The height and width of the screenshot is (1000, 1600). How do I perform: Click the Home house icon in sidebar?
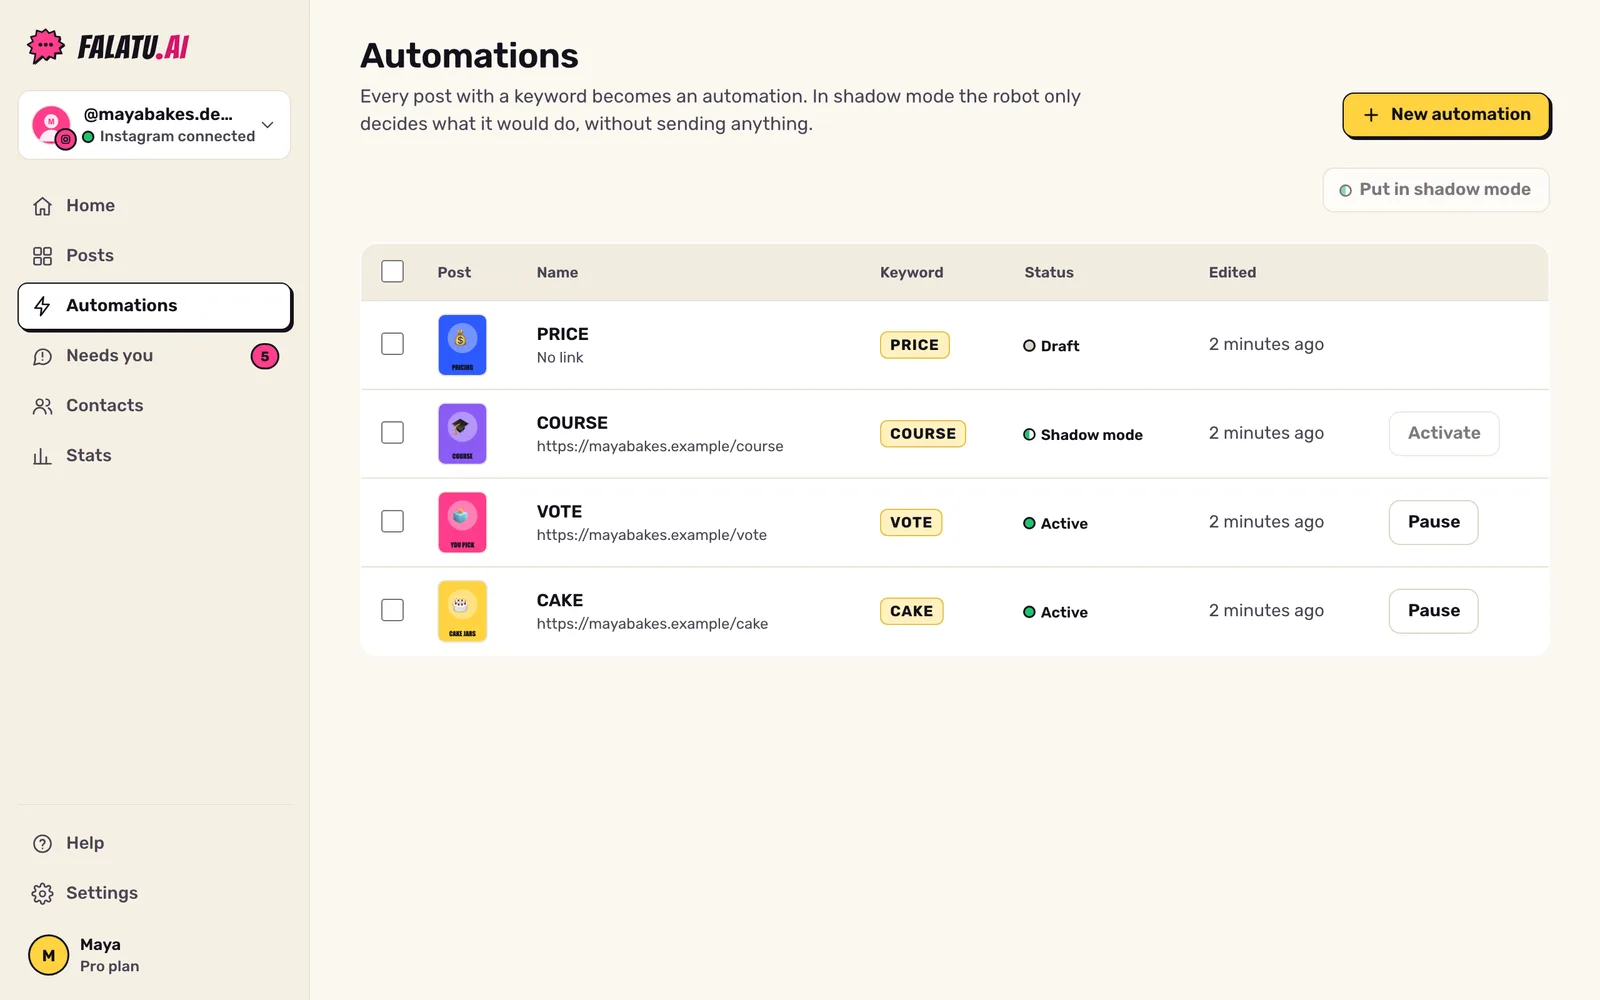tap(42, 206)
